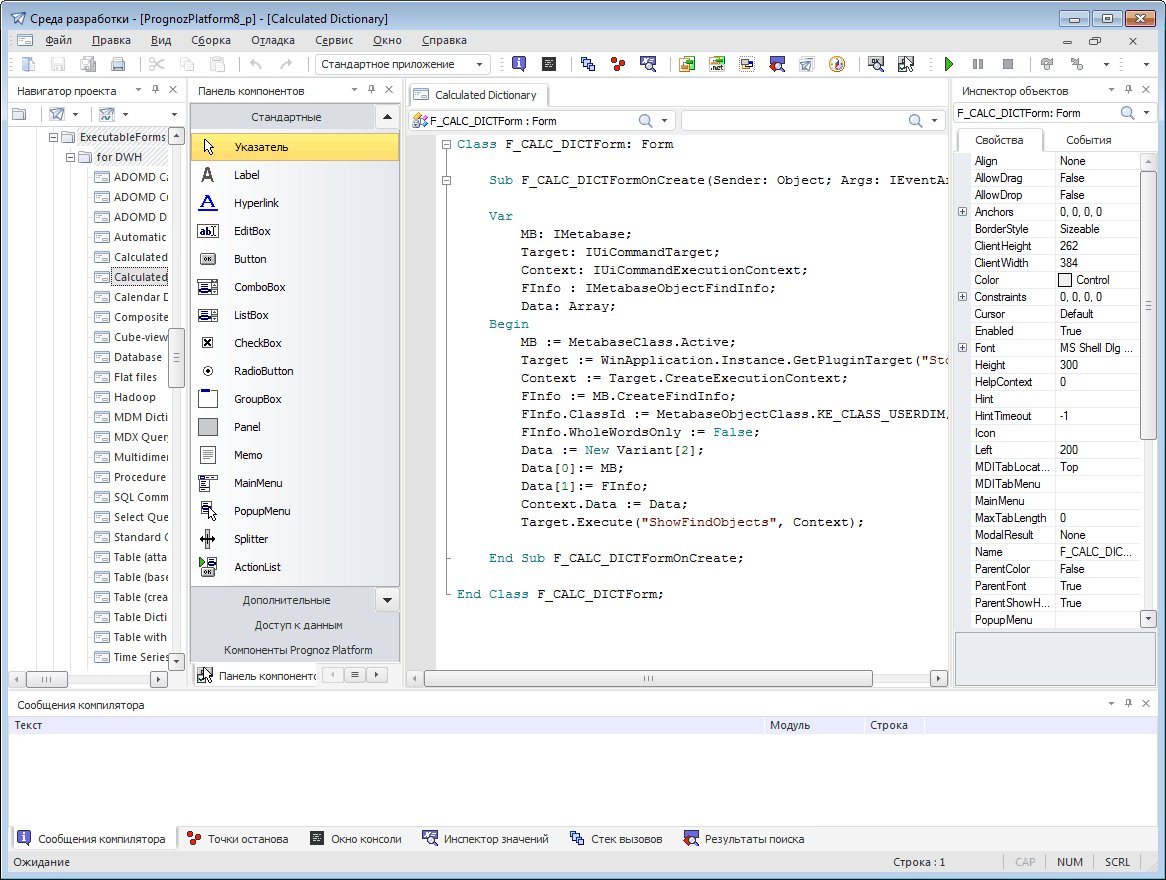Click the Color property Control swatch
This screenshot has width=1166, height=880.
[1066, 280]
